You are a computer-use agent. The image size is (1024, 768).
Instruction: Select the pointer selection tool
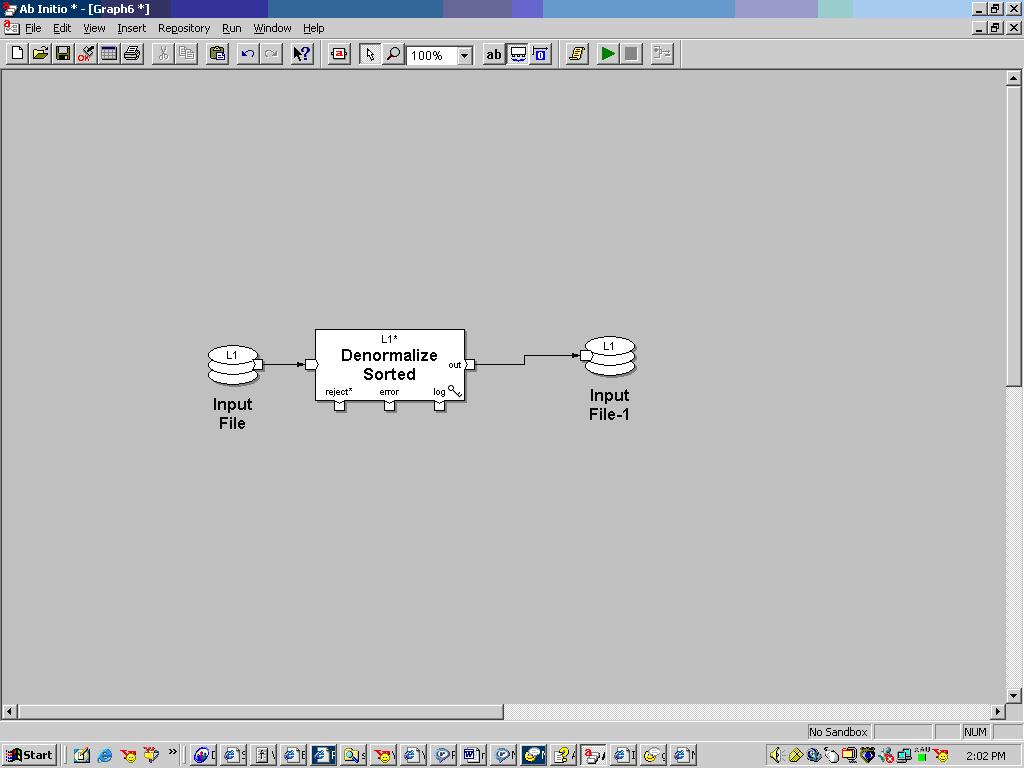click(x=370, y=54)
